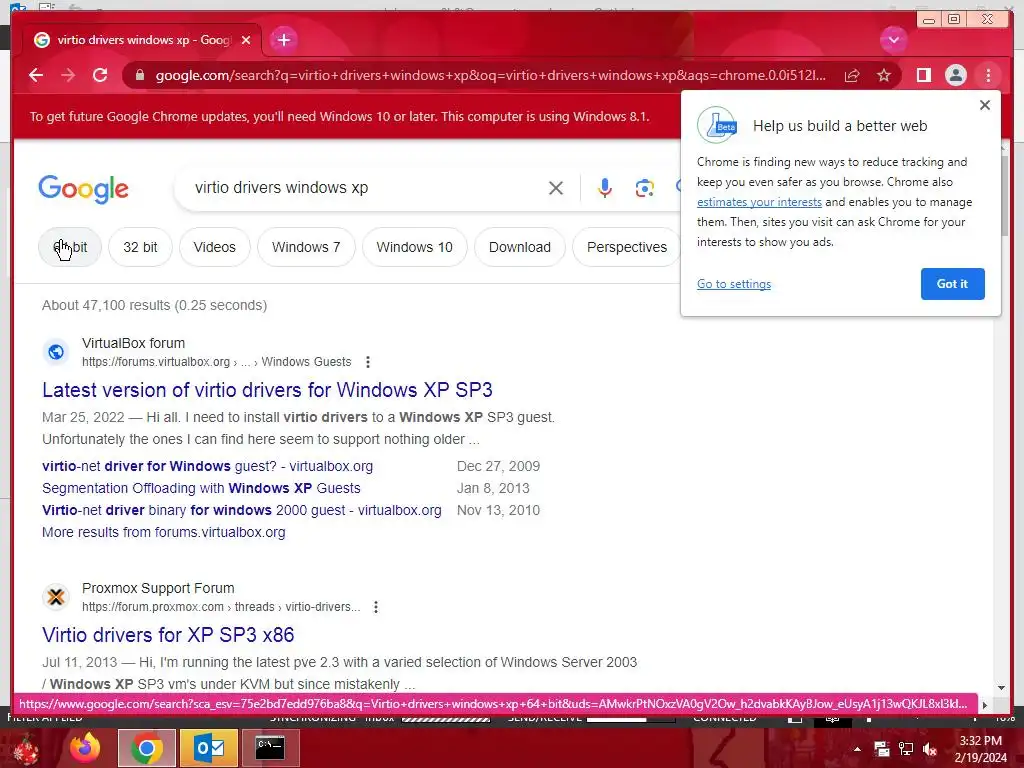This screenshot has width=1024, height=768.
Task: Open Segmentation Offloading with Windows XP Guests
Action: coord(201,488)
